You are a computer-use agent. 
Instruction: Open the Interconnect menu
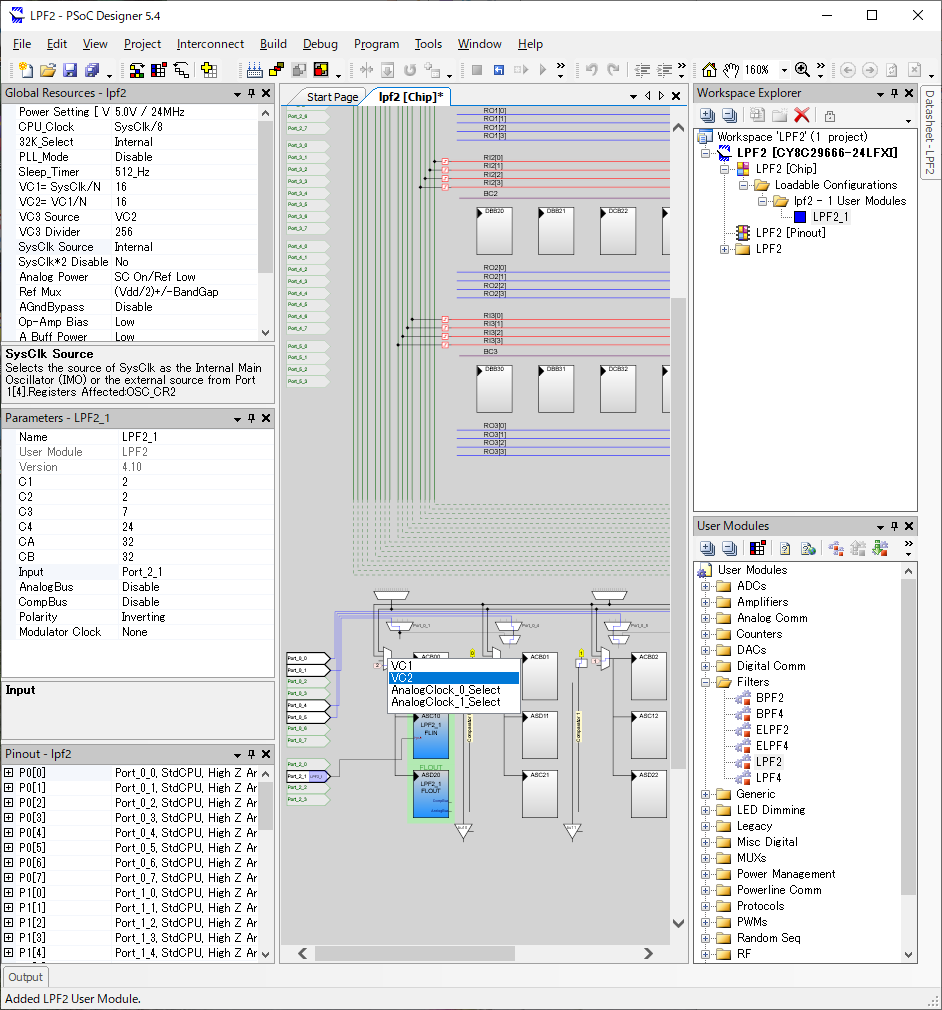(210, 44)
